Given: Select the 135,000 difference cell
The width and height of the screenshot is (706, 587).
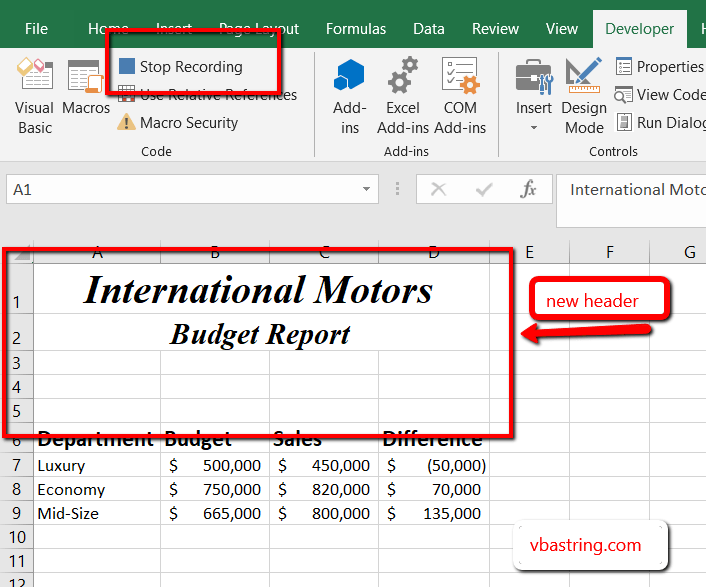Looking at the screenshot, I should [434, 513].
